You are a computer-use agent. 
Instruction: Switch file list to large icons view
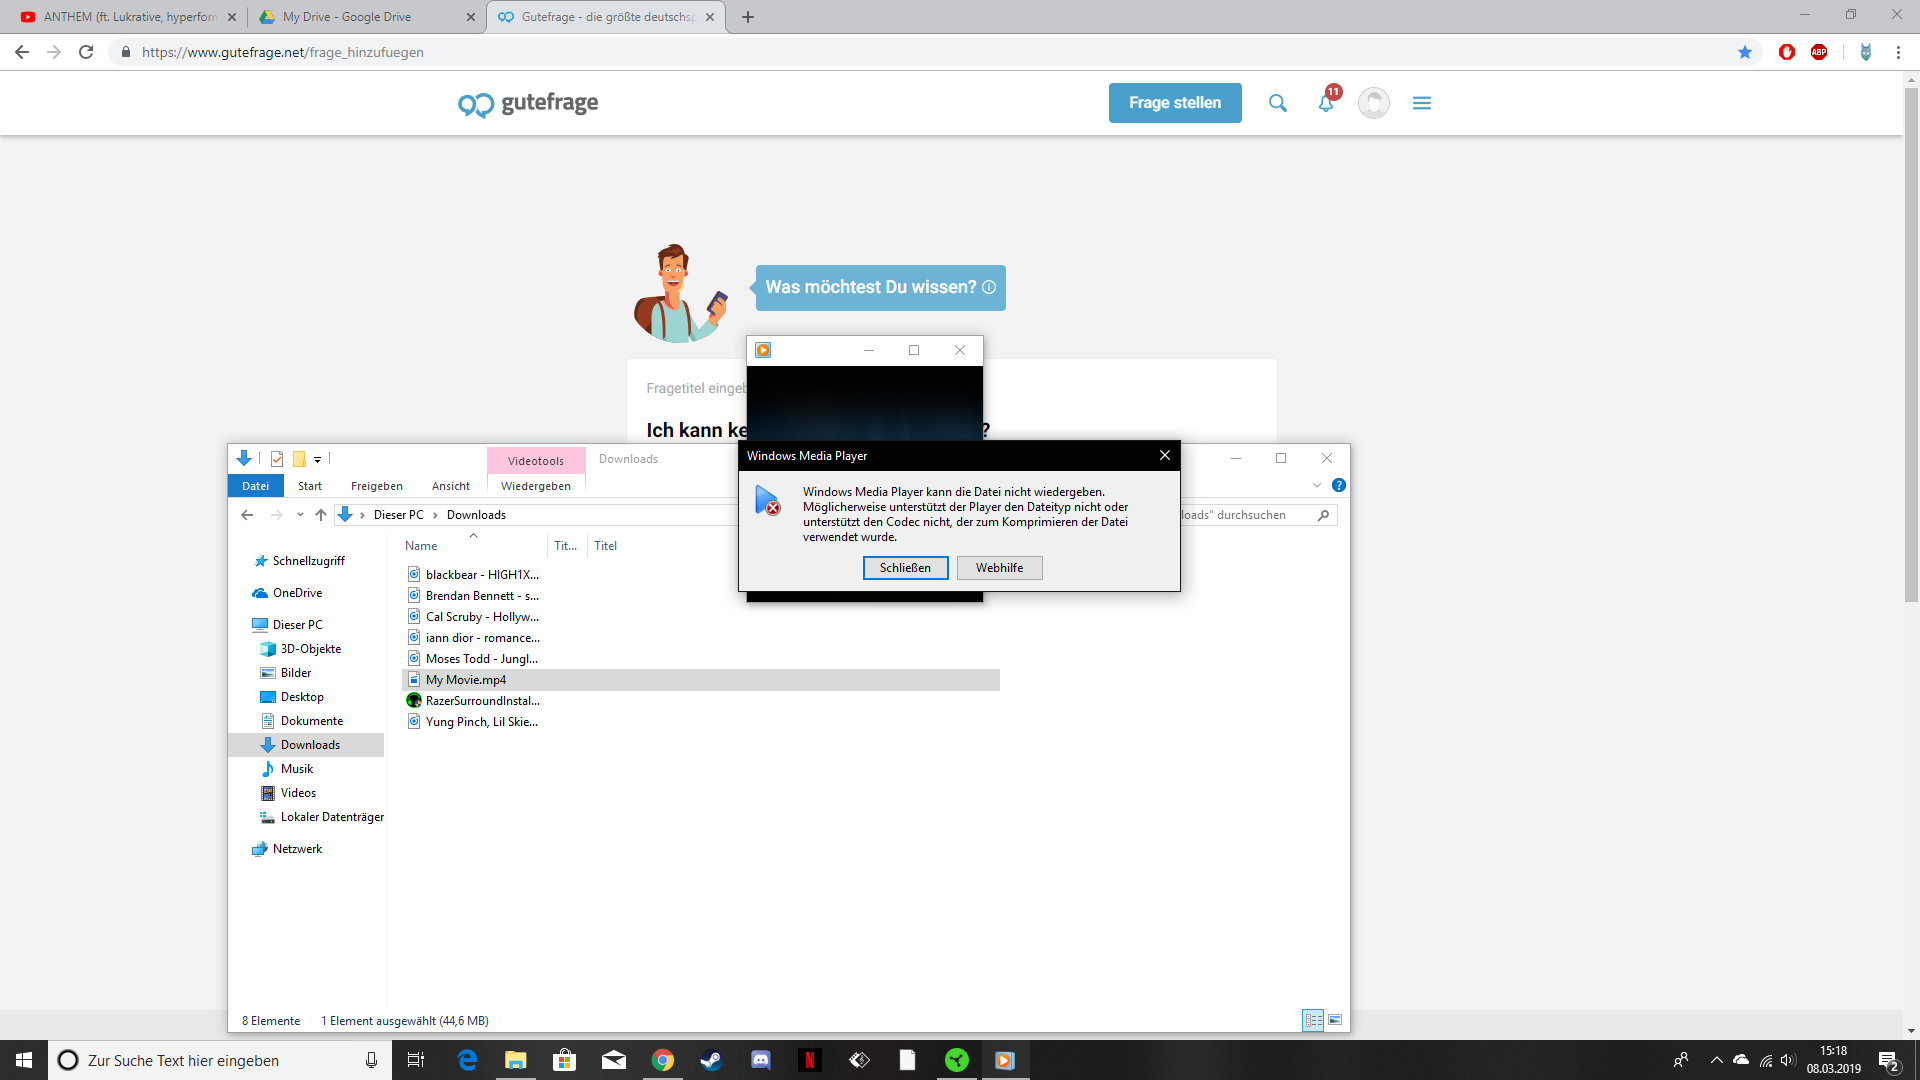coord(1337,1021)
